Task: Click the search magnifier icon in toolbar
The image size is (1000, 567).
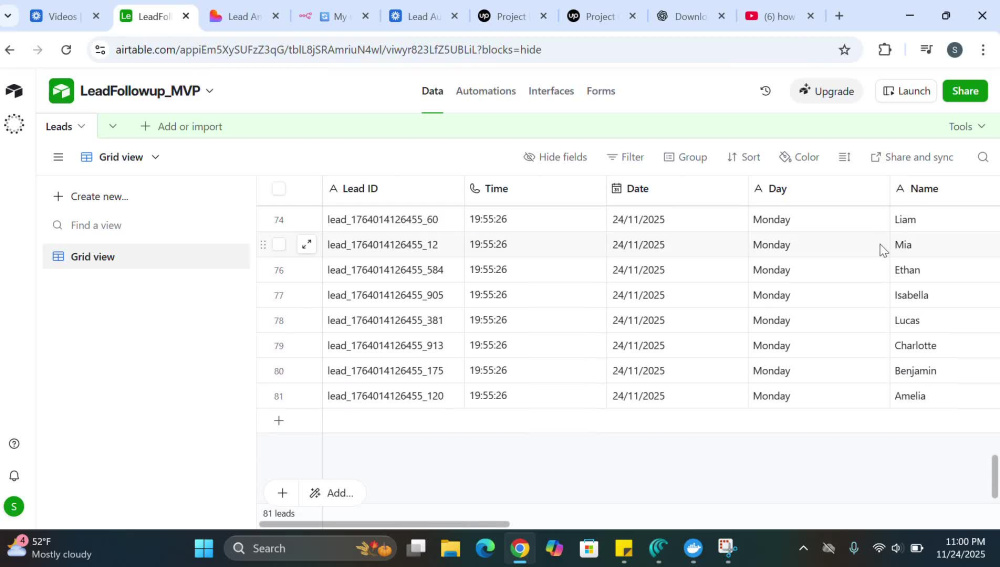Action: click(983, 157)
